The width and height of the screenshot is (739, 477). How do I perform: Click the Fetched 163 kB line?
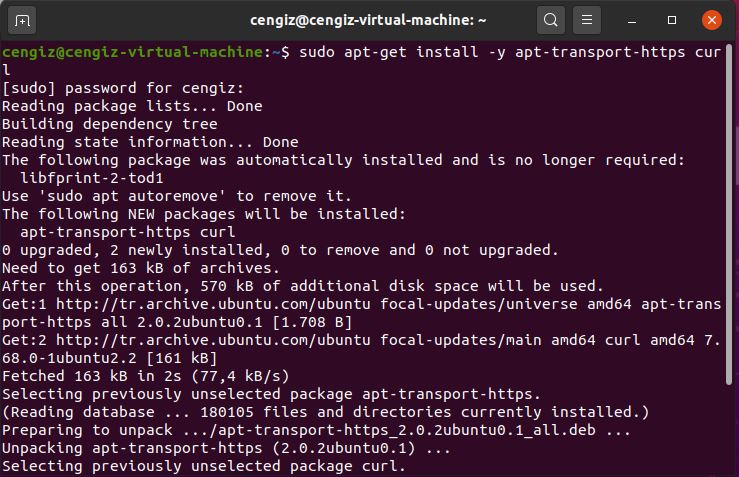[x=146, y=376]
